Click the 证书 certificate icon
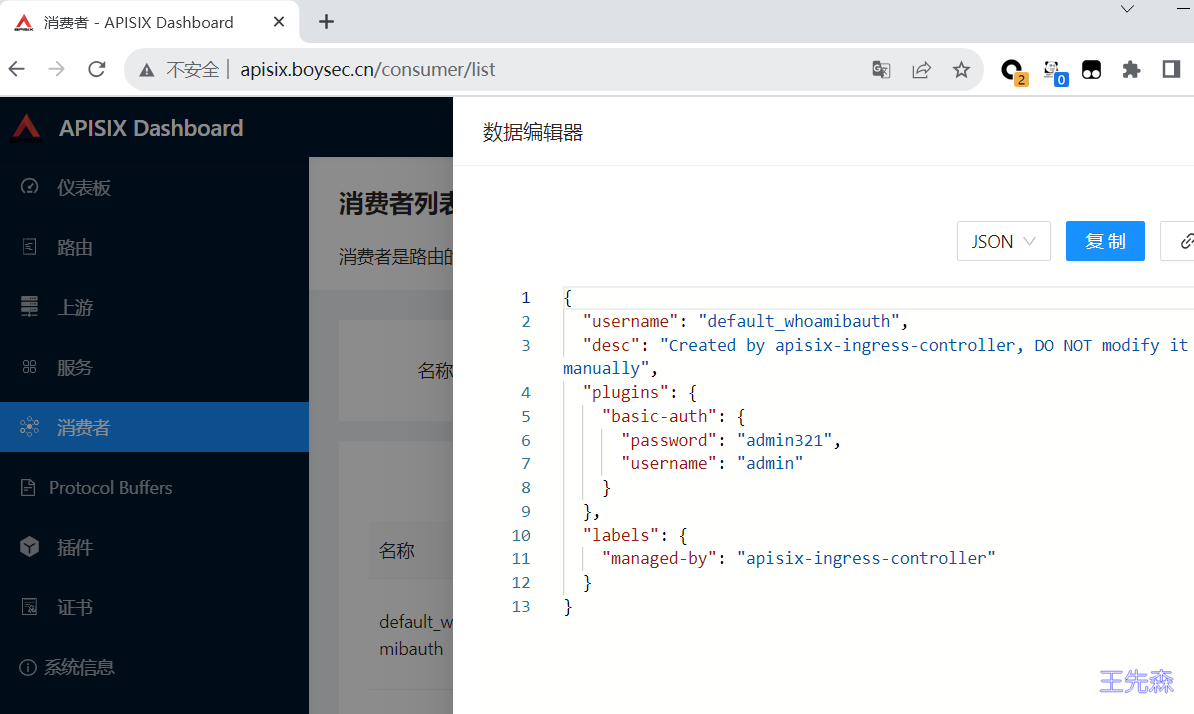The image size is (1194, 714). (30, 607)
